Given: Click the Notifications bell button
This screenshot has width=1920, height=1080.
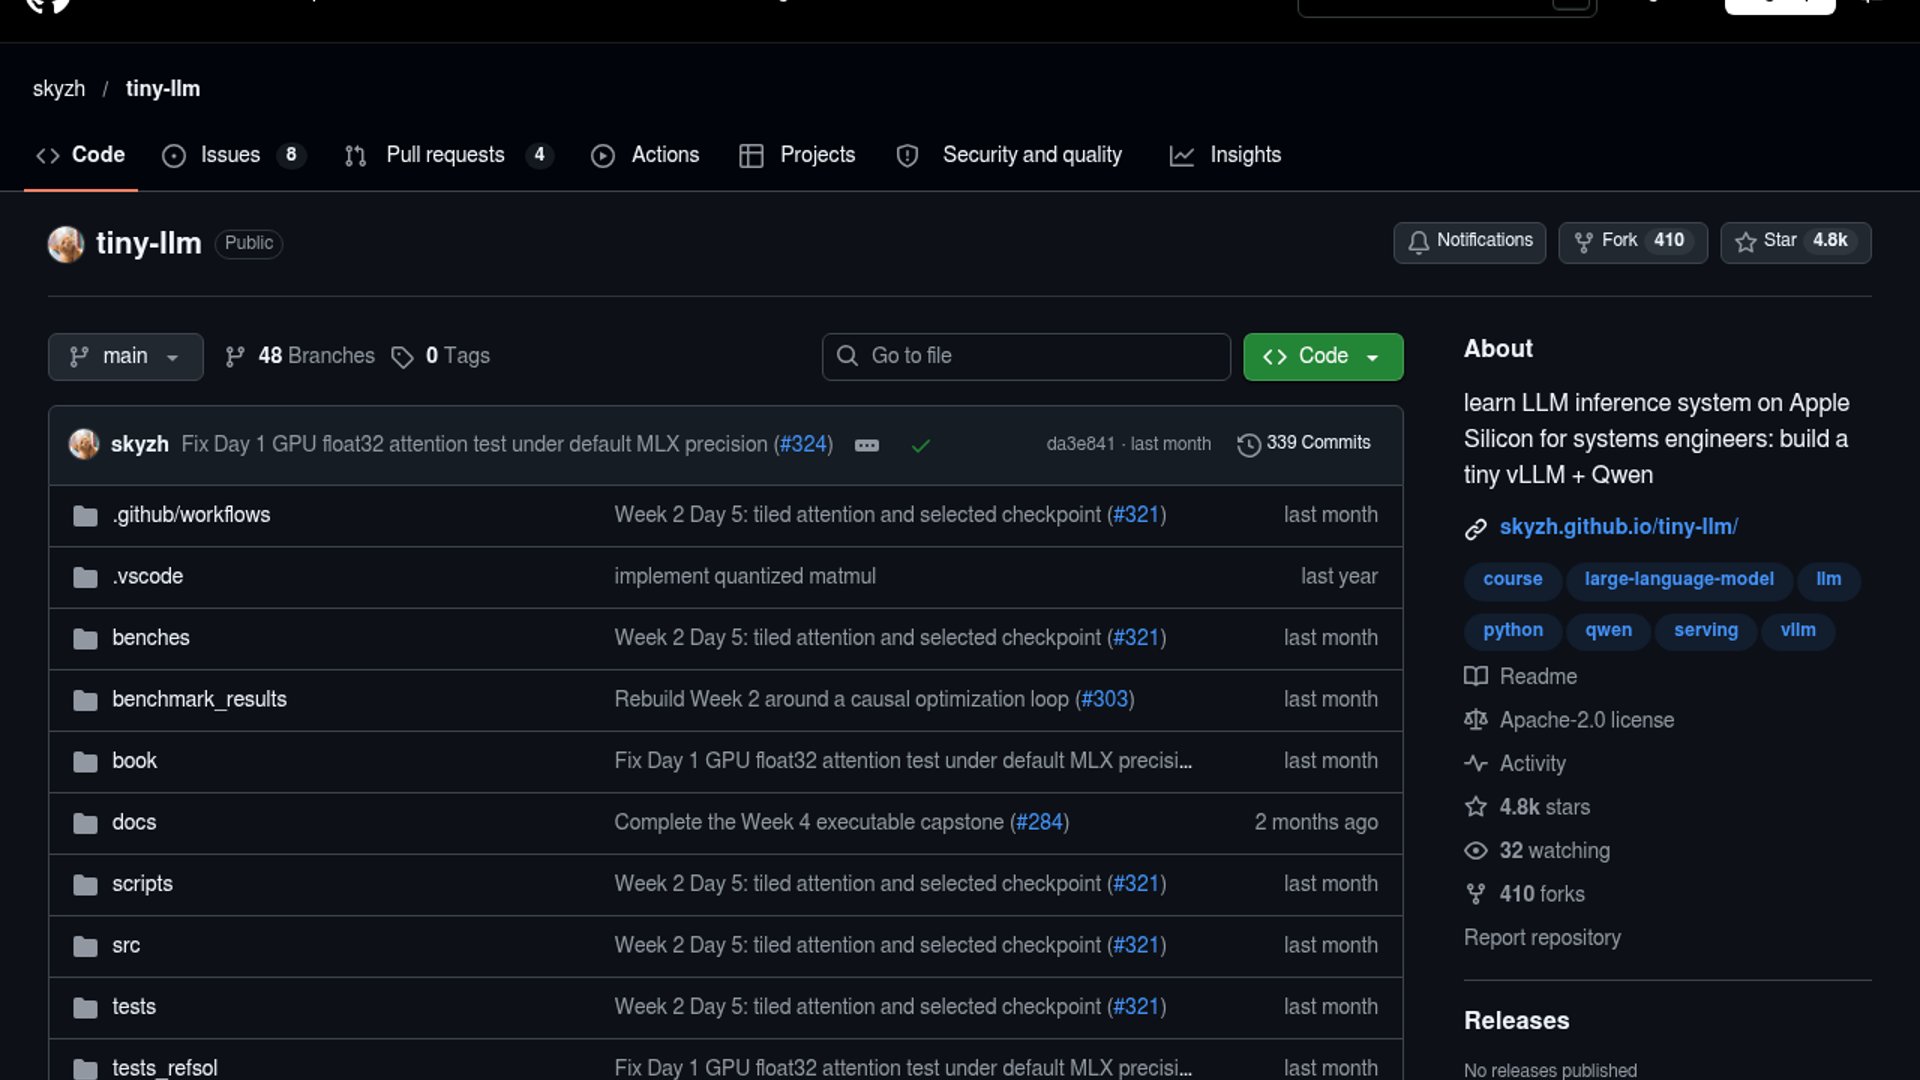Looking at the screenshot, I should tap(1470, 242).
